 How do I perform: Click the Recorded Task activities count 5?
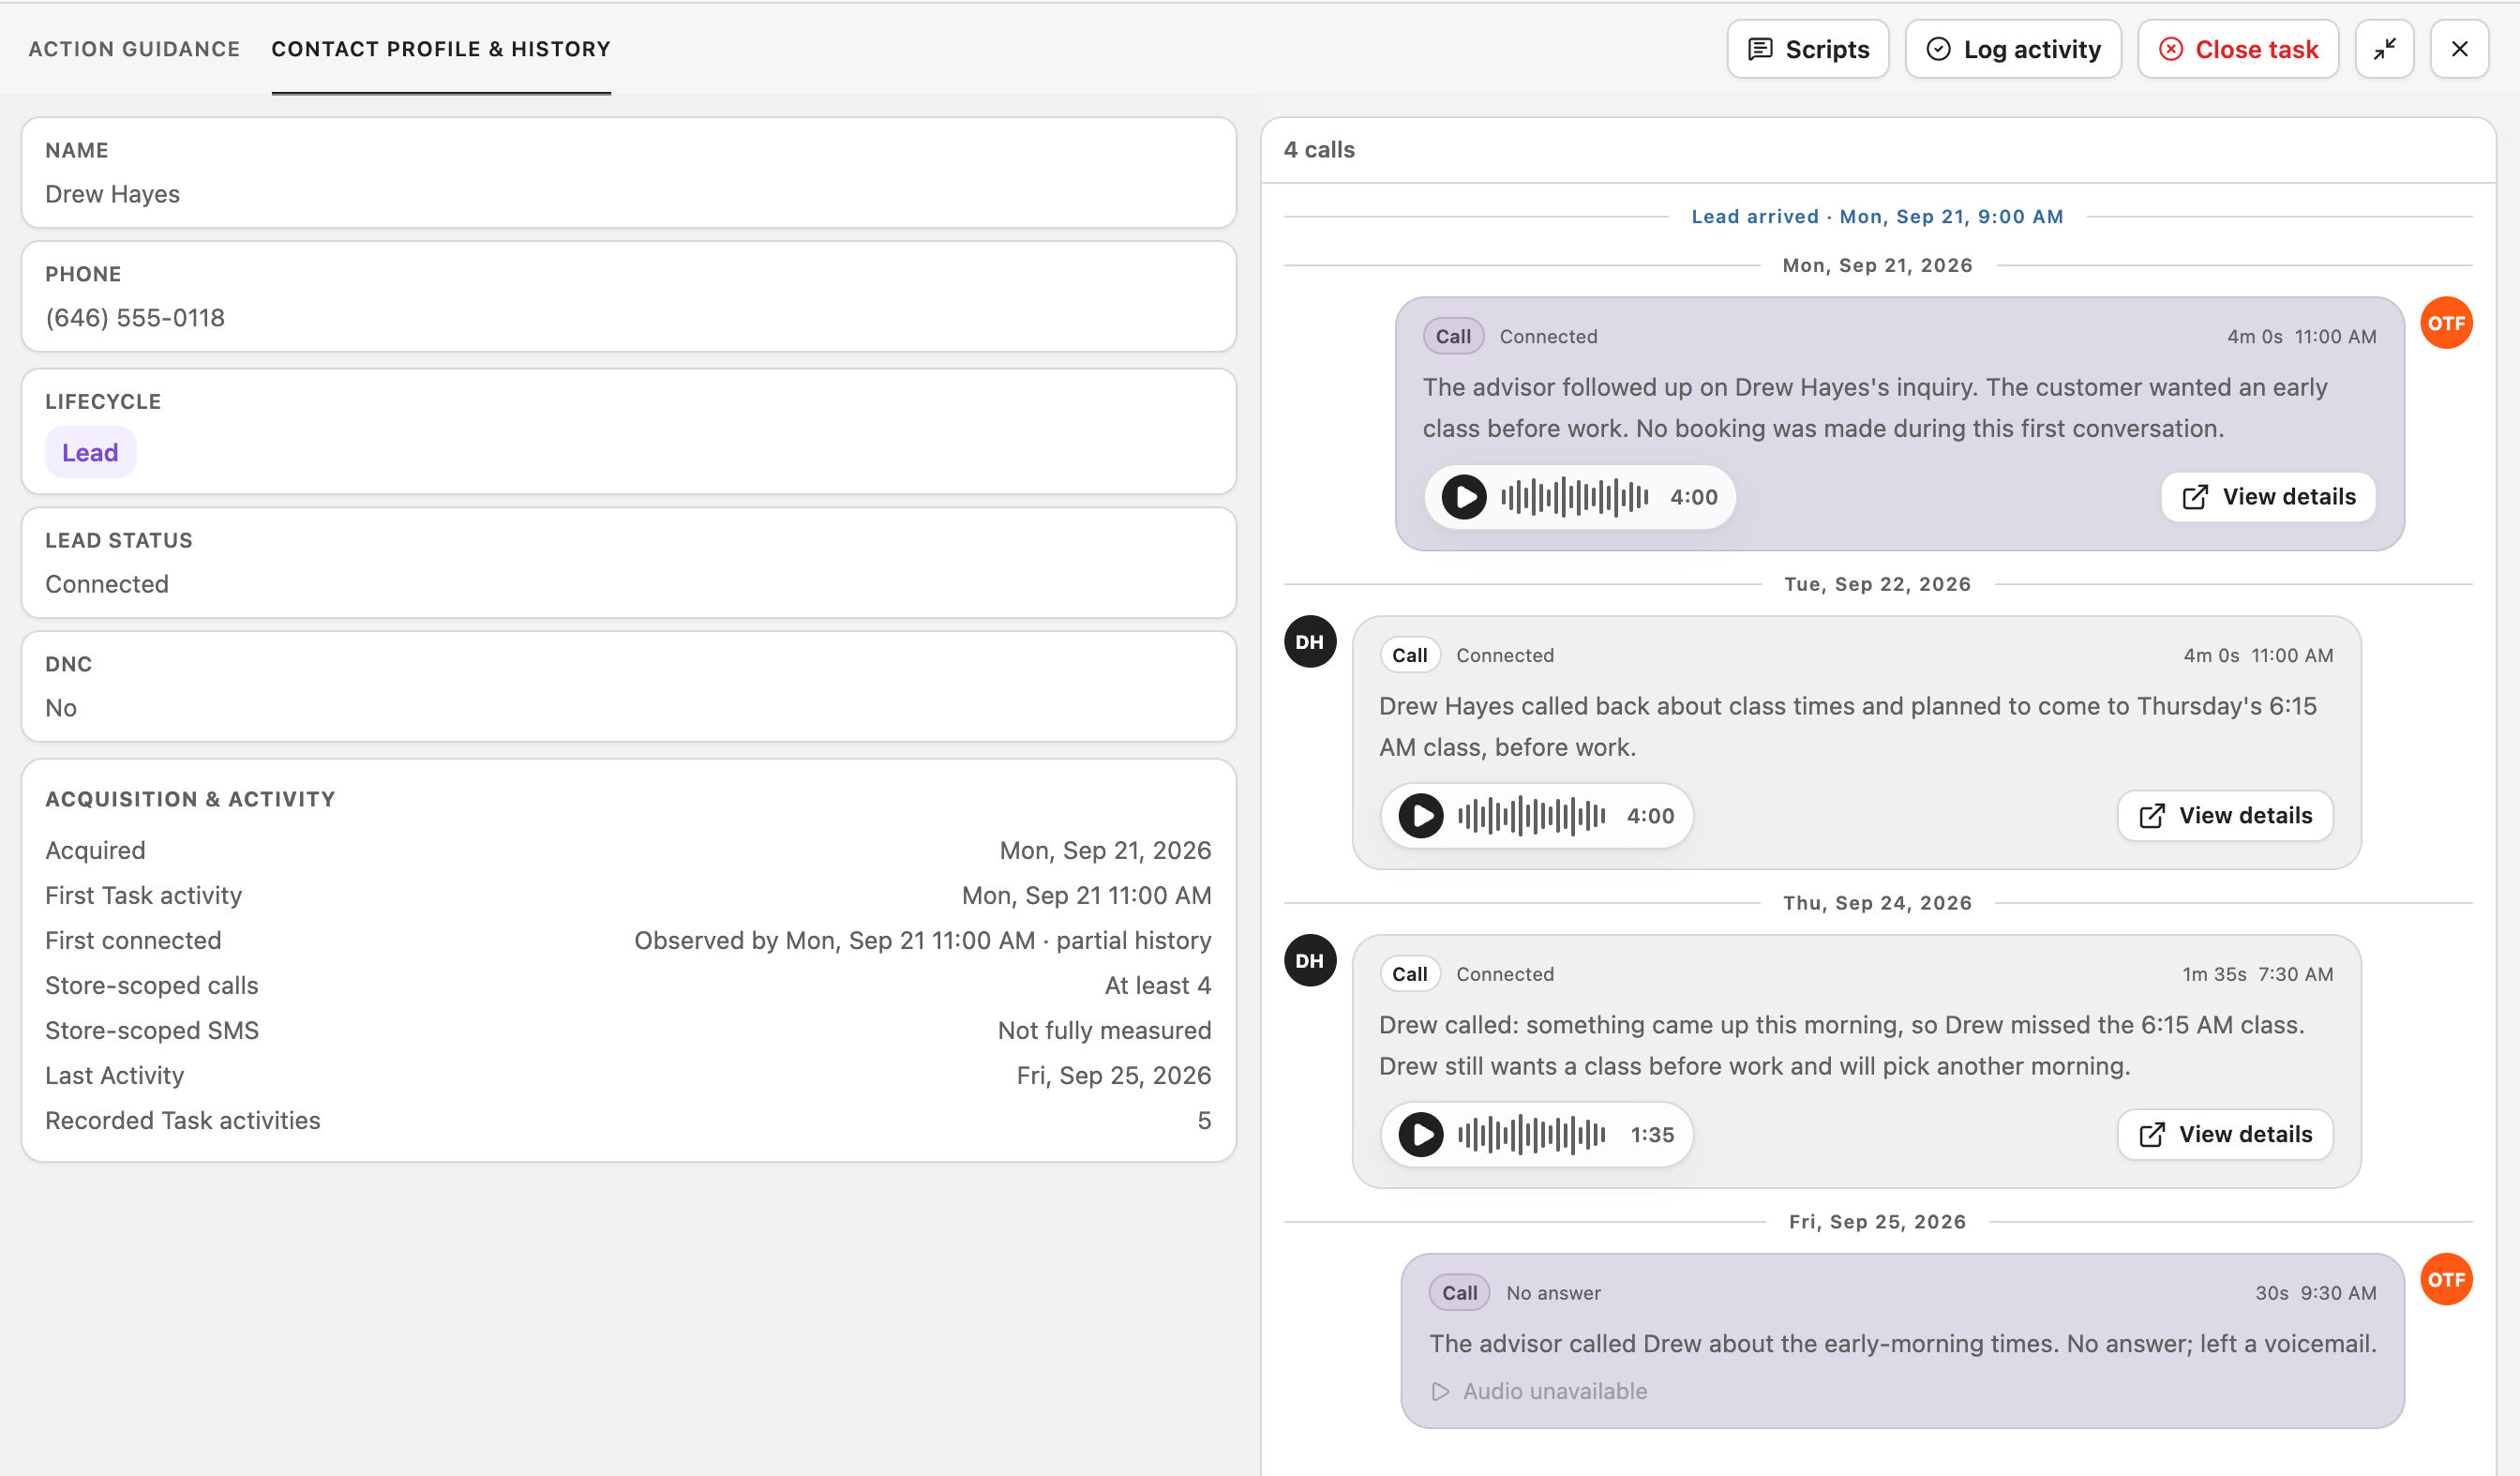1204,1121
